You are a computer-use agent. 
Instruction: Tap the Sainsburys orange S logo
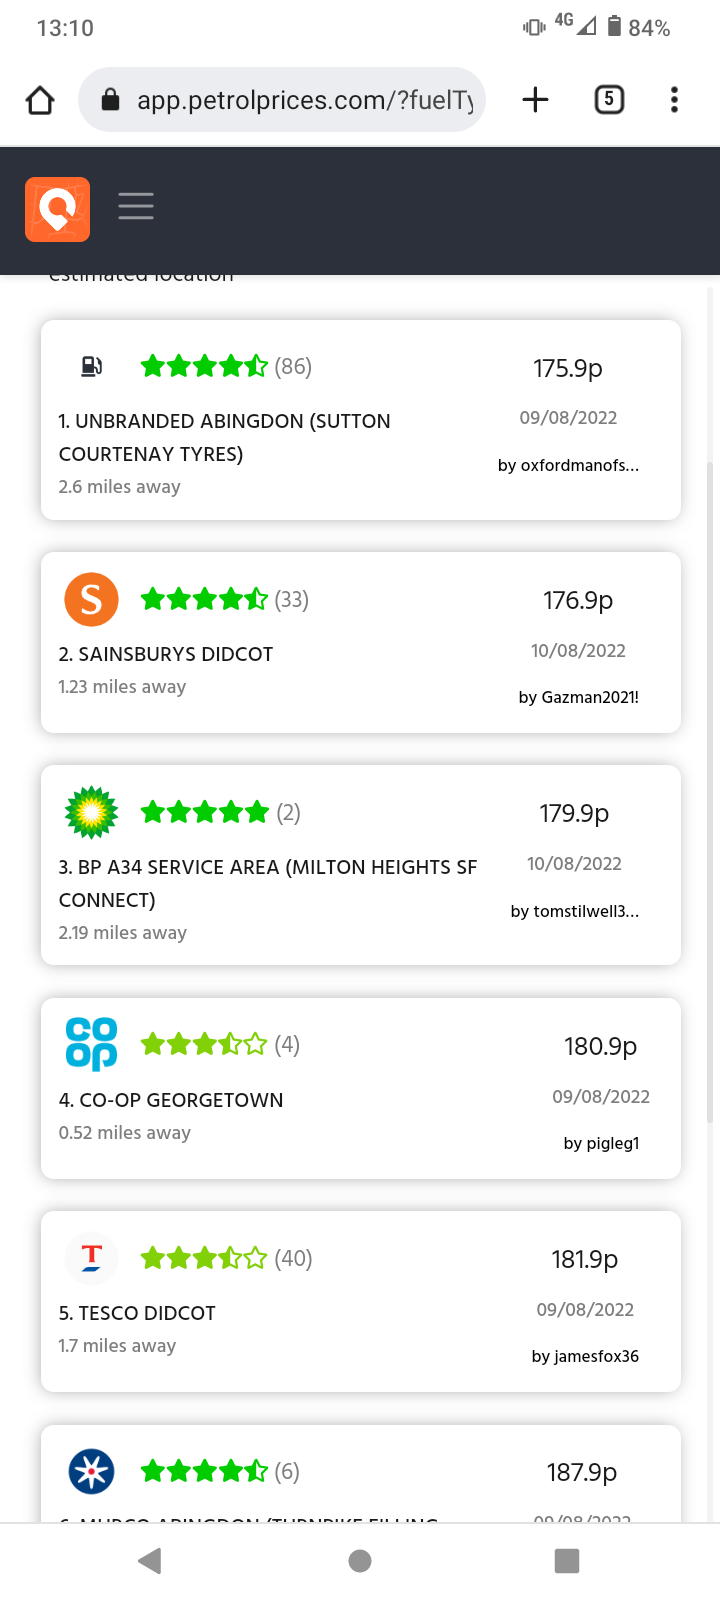(91, 599)
